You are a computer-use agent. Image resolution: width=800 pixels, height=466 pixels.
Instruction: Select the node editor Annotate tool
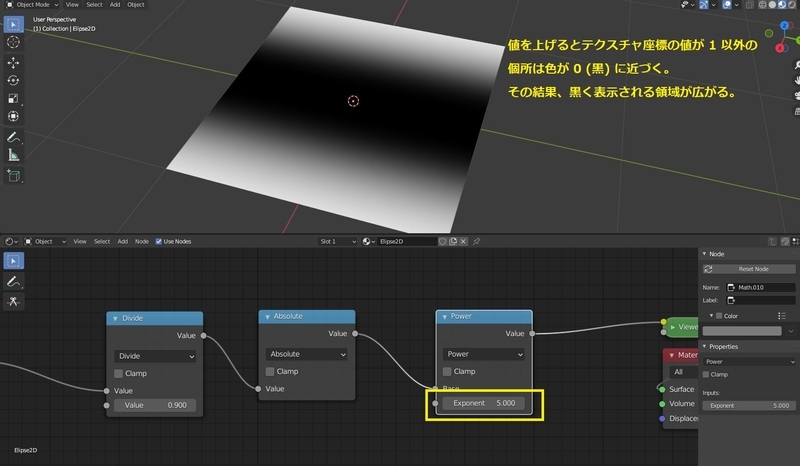tap(13, 281)
